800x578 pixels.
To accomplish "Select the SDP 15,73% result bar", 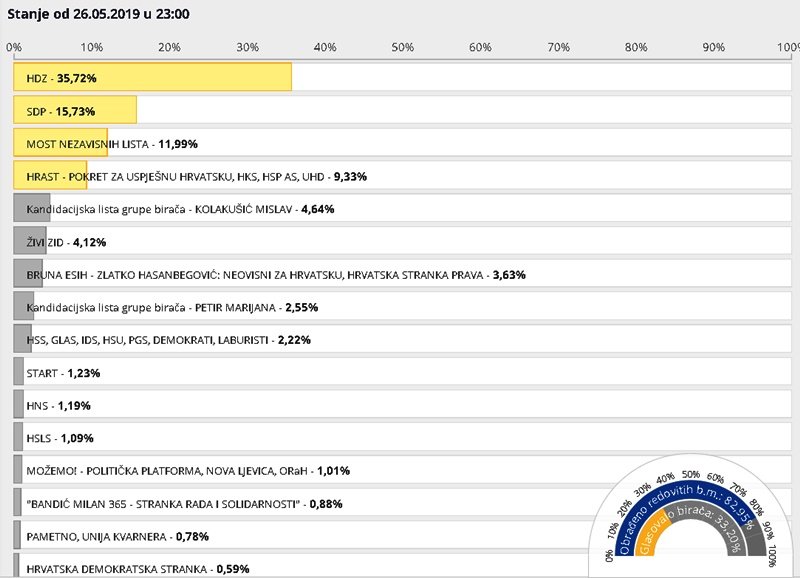I will [75, 110].
